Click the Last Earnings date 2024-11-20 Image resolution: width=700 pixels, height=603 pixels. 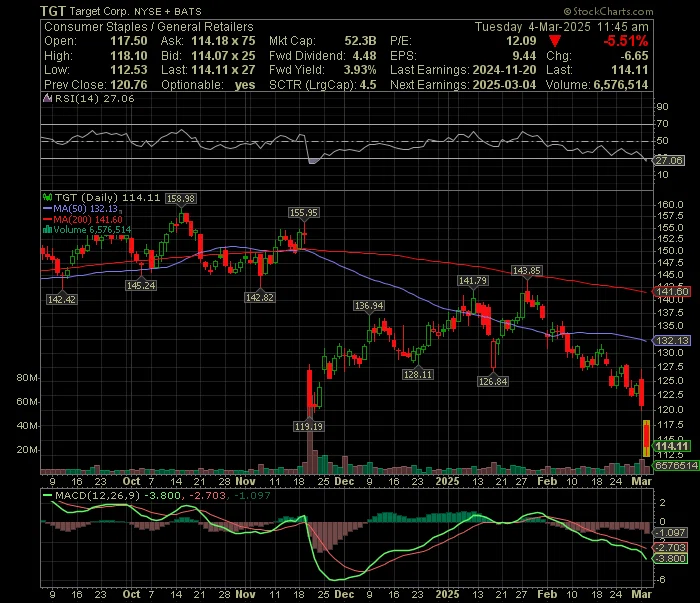(x=504, y=70)
